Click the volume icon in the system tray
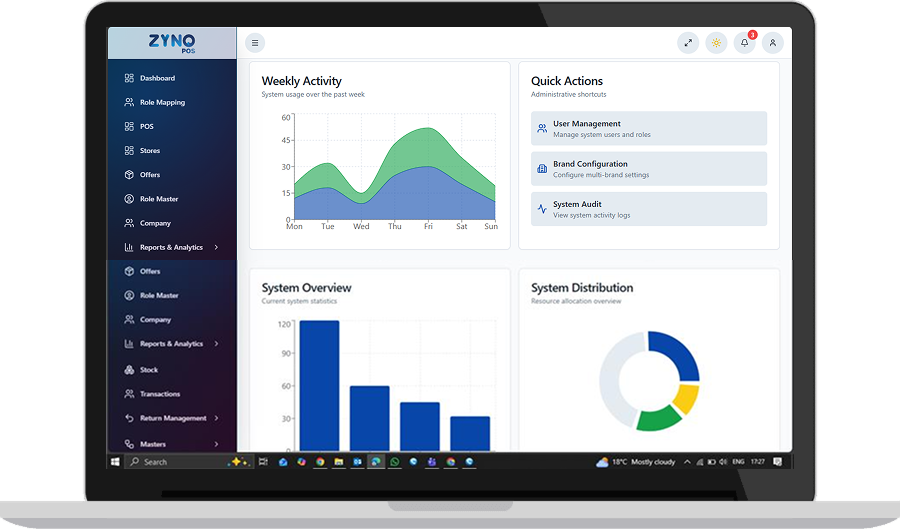 pos(723,462)
